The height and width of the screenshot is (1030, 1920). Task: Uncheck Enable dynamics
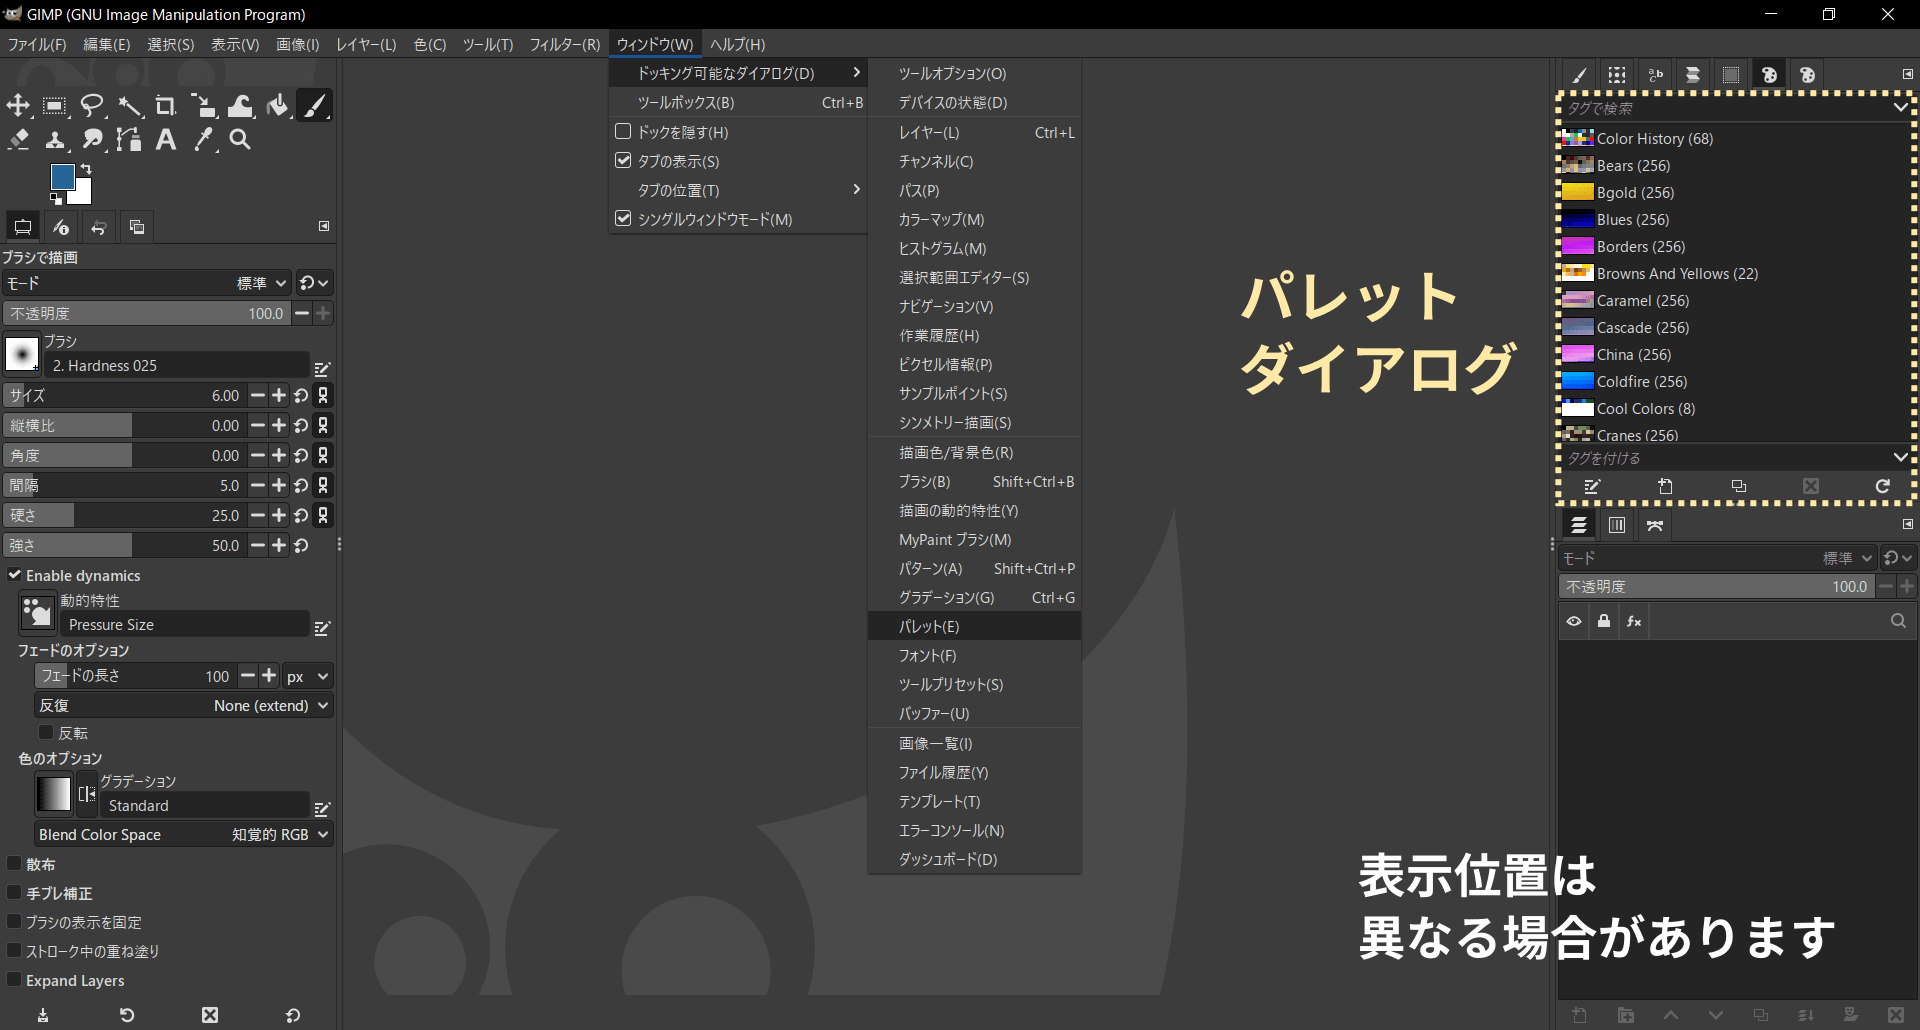[x=15, y=575]
